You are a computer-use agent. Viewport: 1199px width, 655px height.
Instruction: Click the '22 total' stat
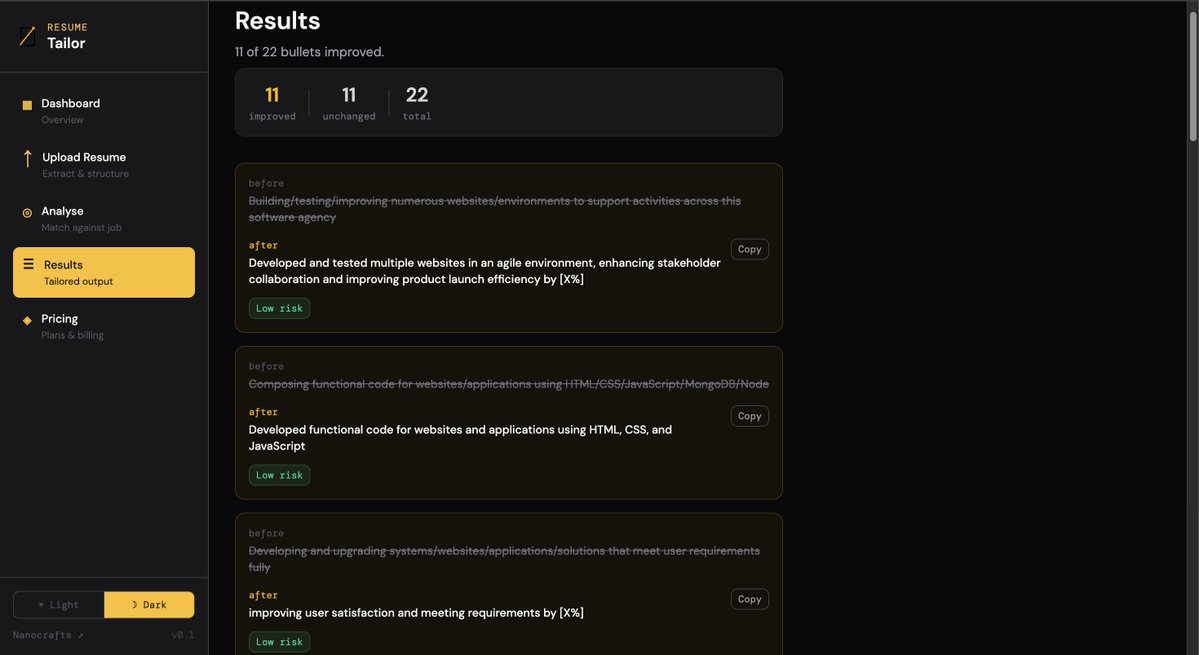[x=417, y=102]
